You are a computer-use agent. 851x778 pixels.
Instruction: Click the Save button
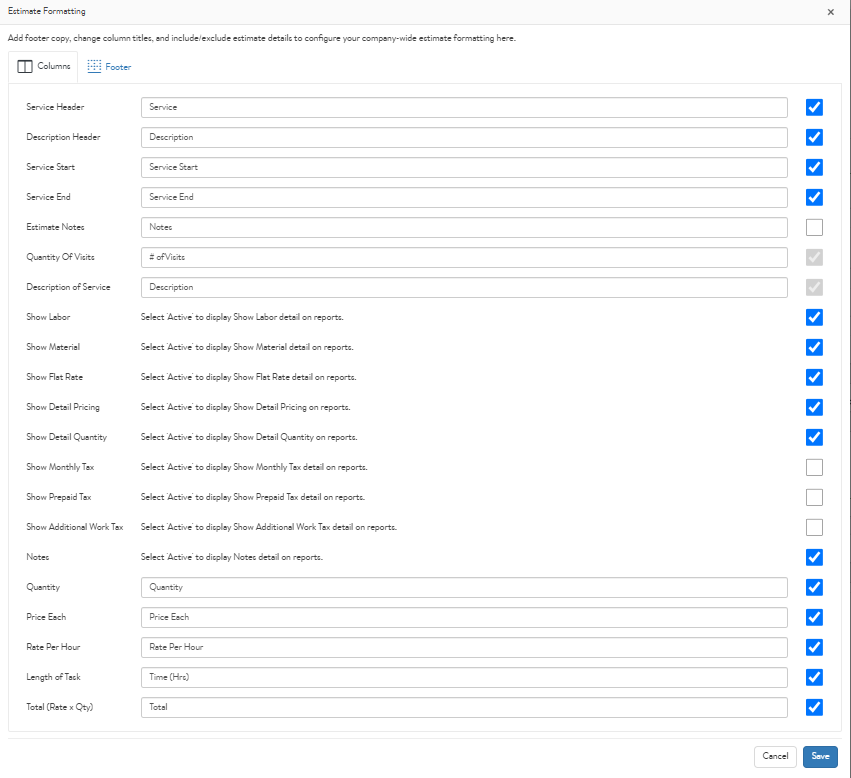[819, 756]
